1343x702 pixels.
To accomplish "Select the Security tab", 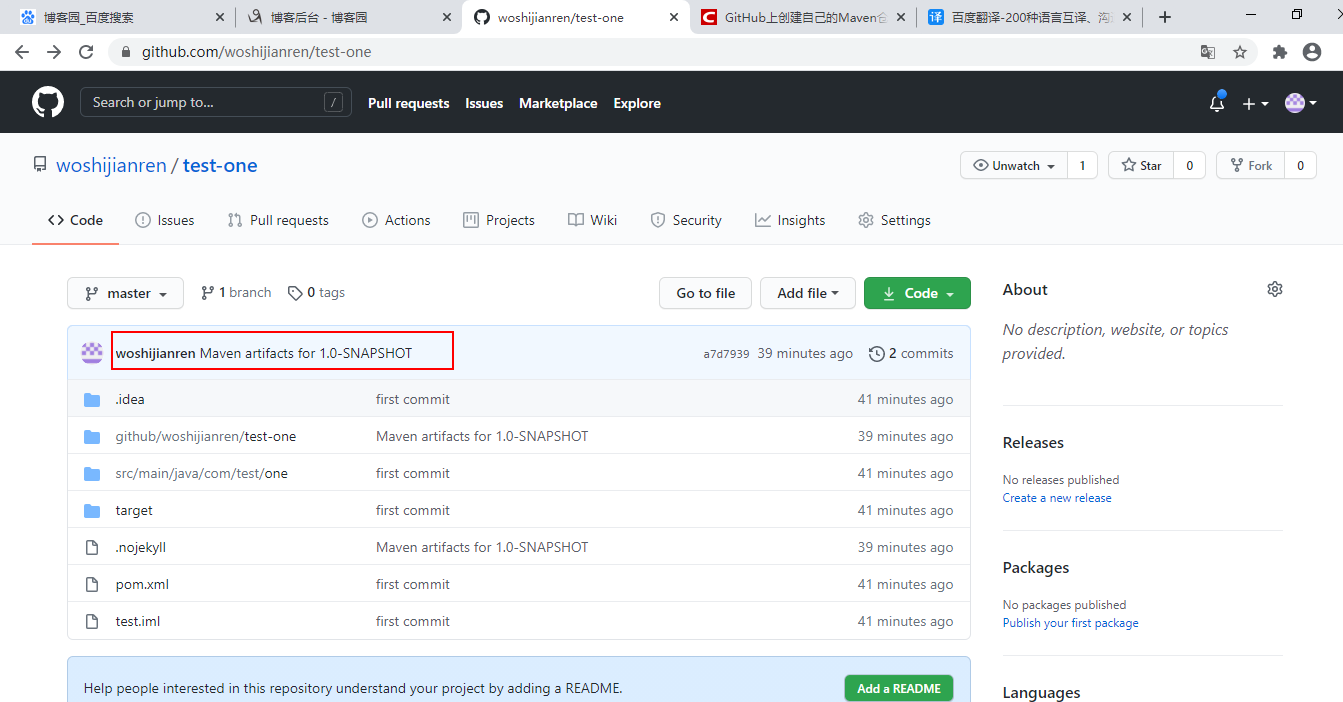I will click(x=686, y=220).
